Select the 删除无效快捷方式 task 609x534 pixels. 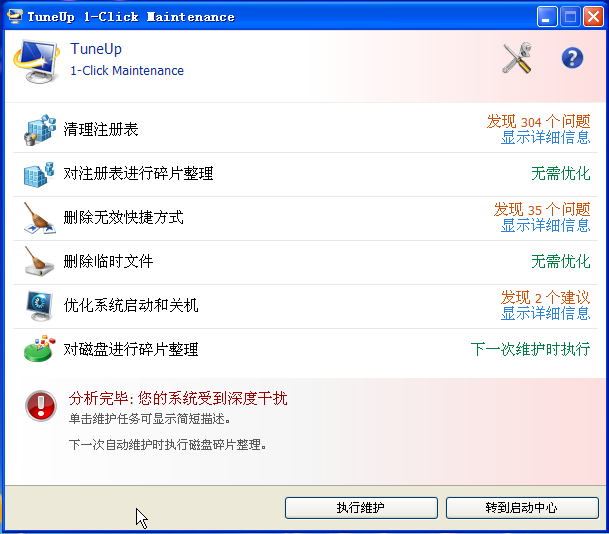(305, 218)
